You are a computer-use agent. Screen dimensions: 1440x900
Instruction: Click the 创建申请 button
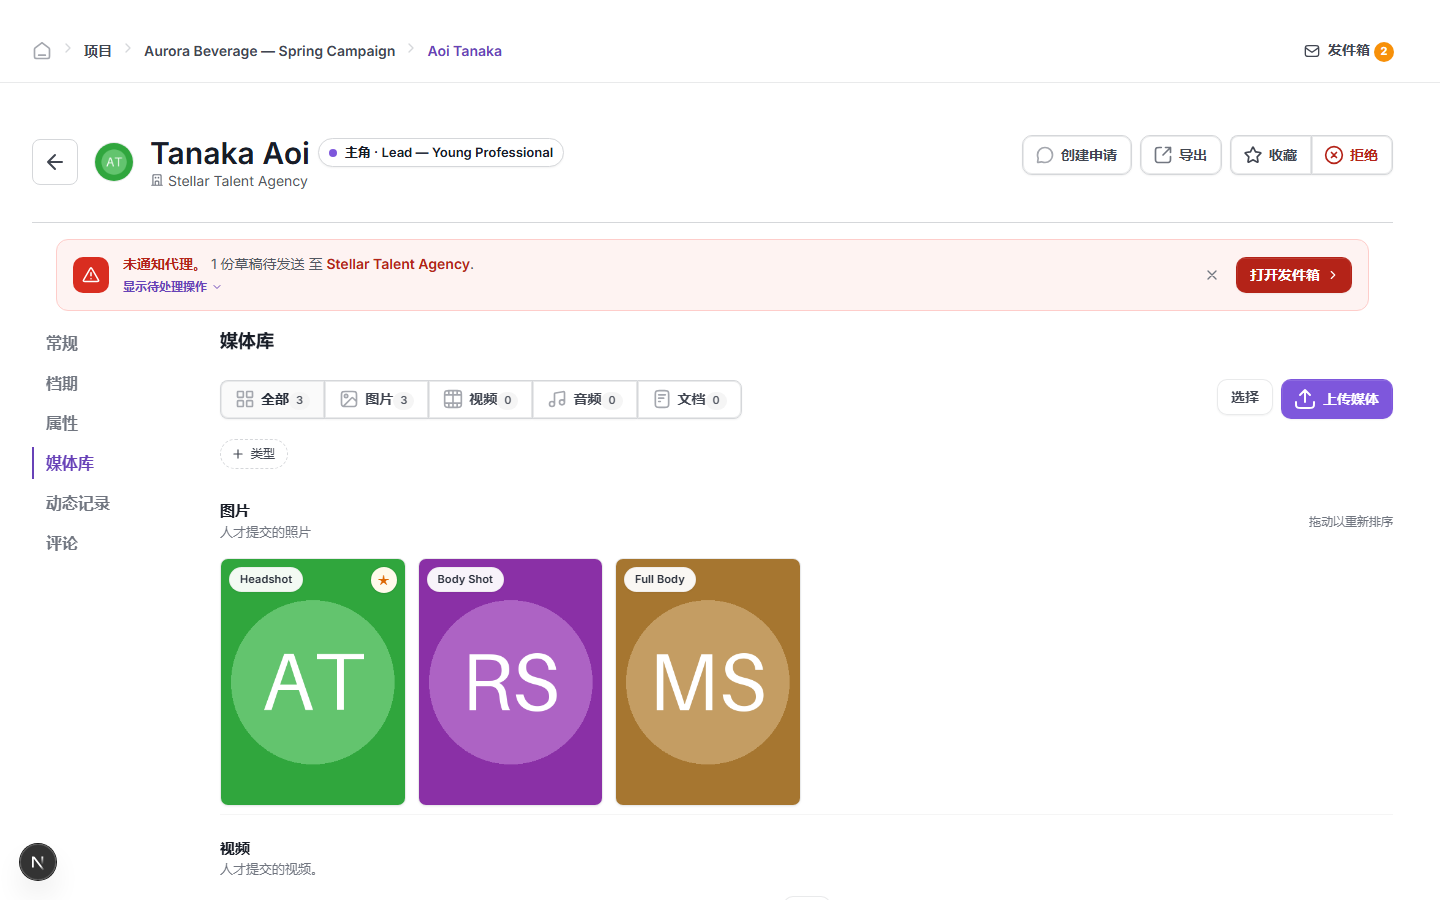pyautogui.click(x=1077, y=155)
